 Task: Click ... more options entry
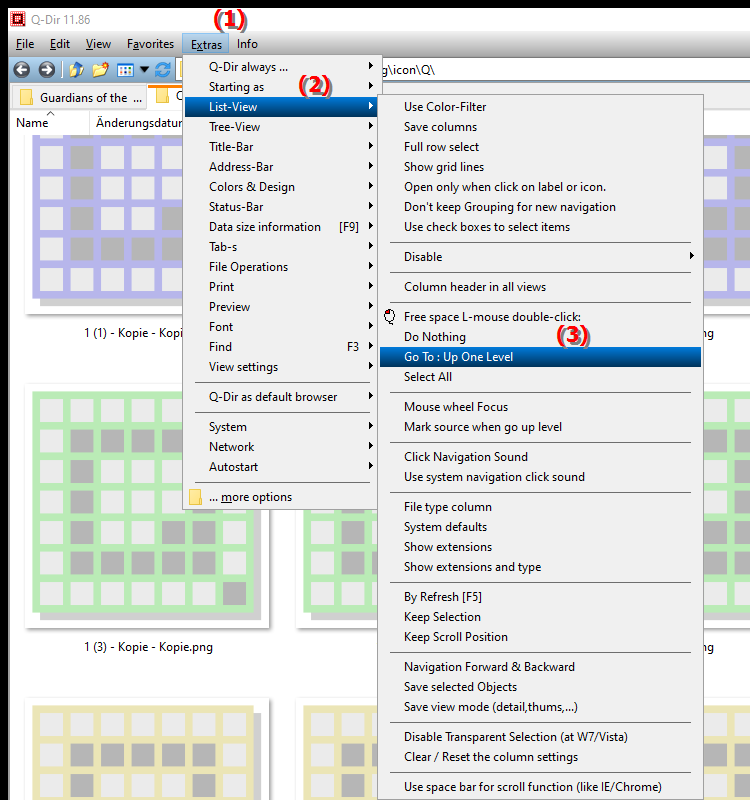(x=281, y=497)
